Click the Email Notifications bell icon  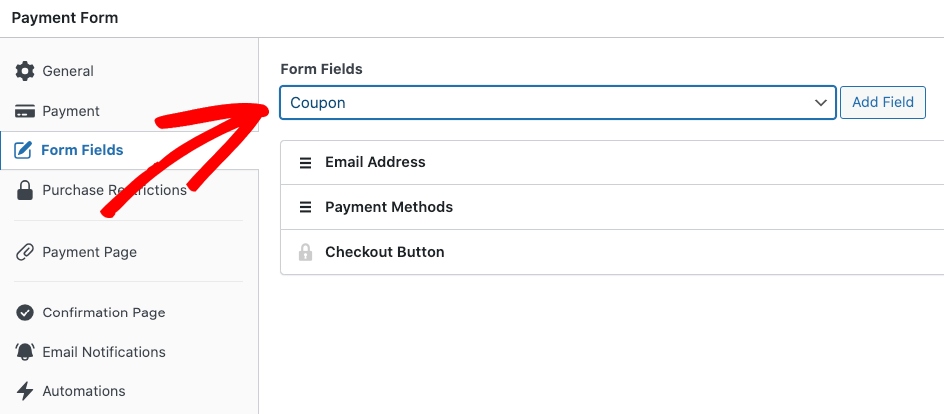pyautogui.click(x=25, y=352)
